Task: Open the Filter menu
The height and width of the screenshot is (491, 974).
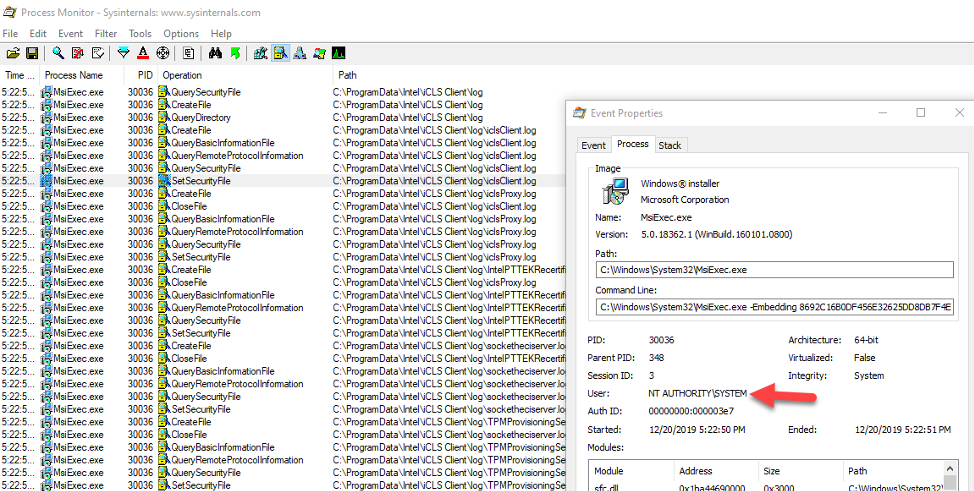Action: 106,34
